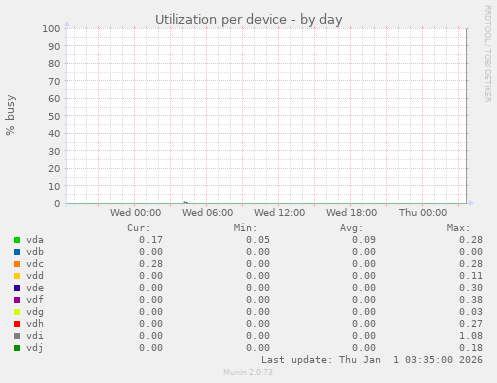
Task: Click vdf max value 0.38
Action: [471, 300]
